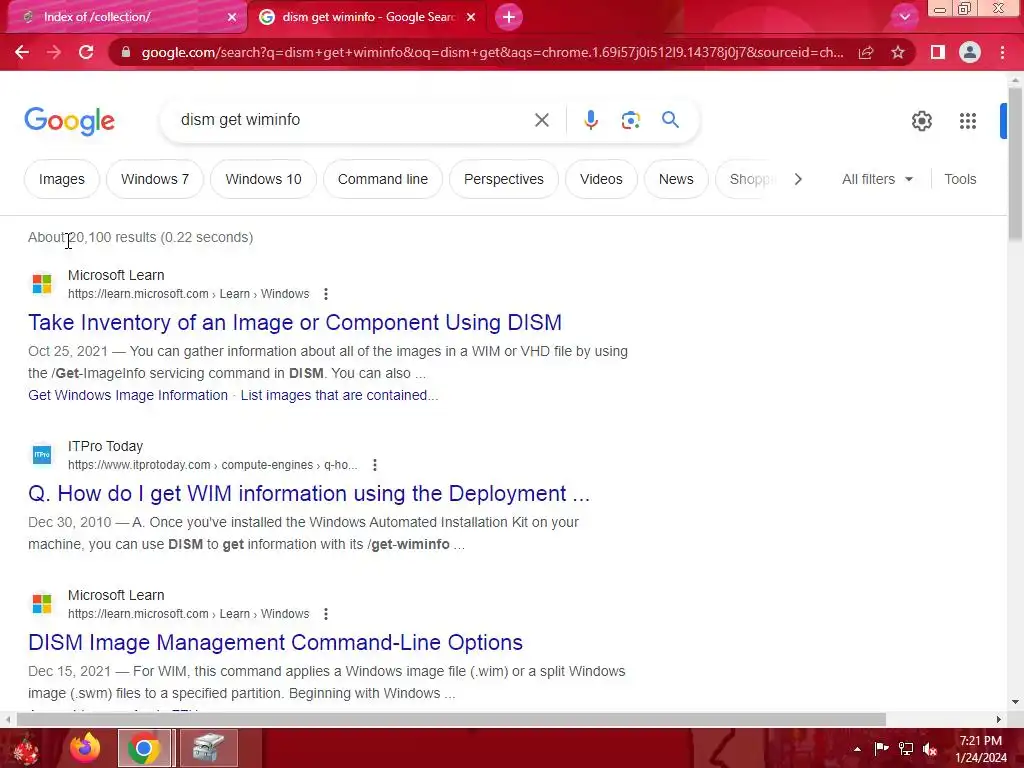Select the Command line filter chip

(383, 179)
